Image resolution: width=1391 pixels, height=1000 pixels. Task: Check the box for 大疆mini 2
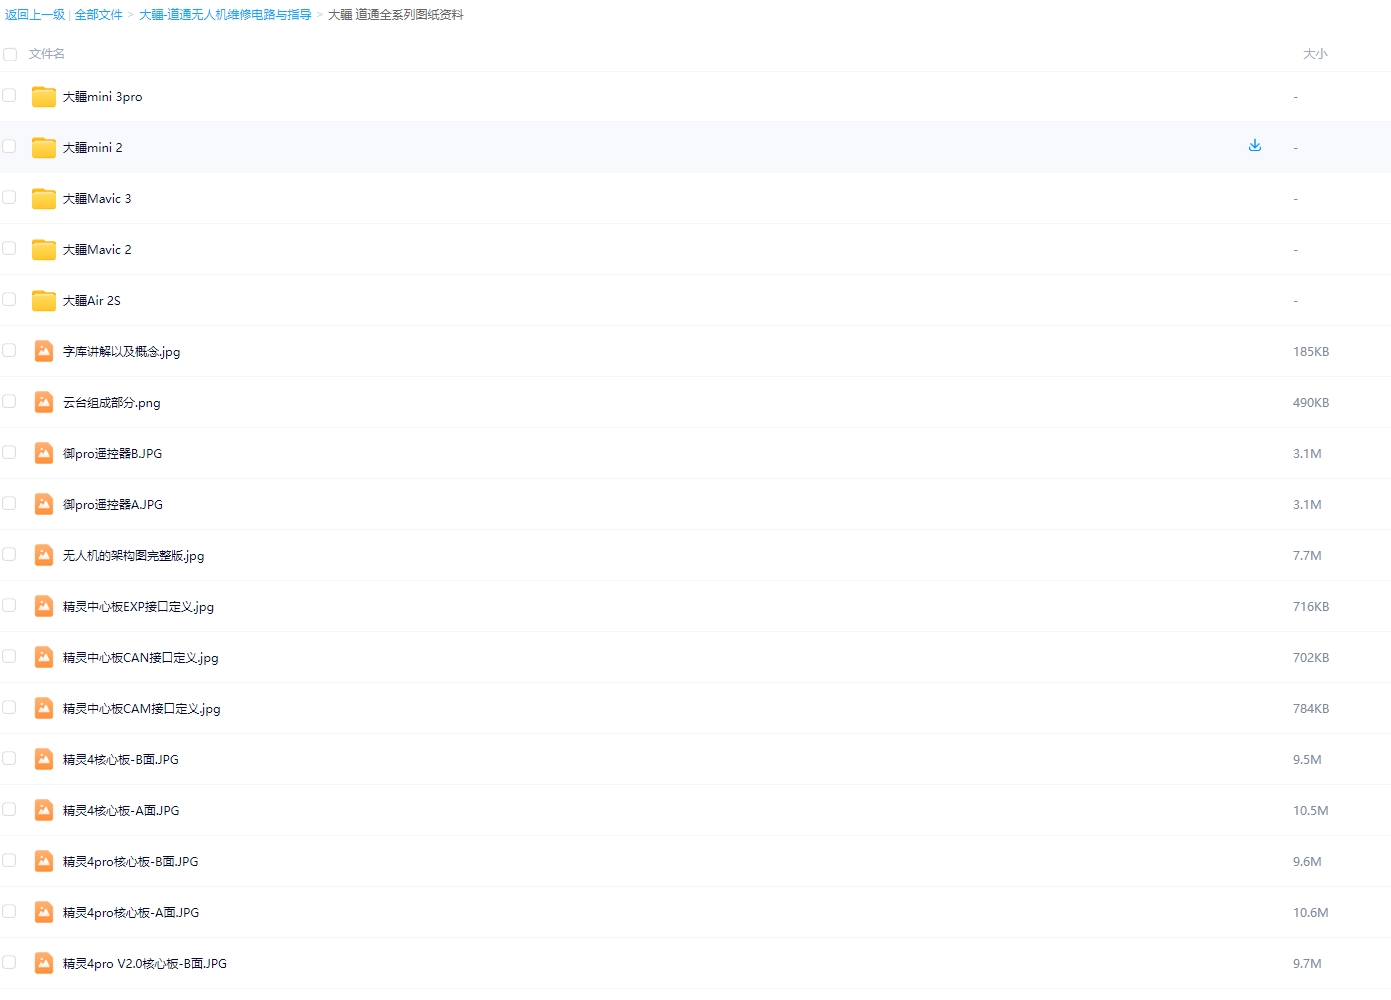[x=9, y=146]
